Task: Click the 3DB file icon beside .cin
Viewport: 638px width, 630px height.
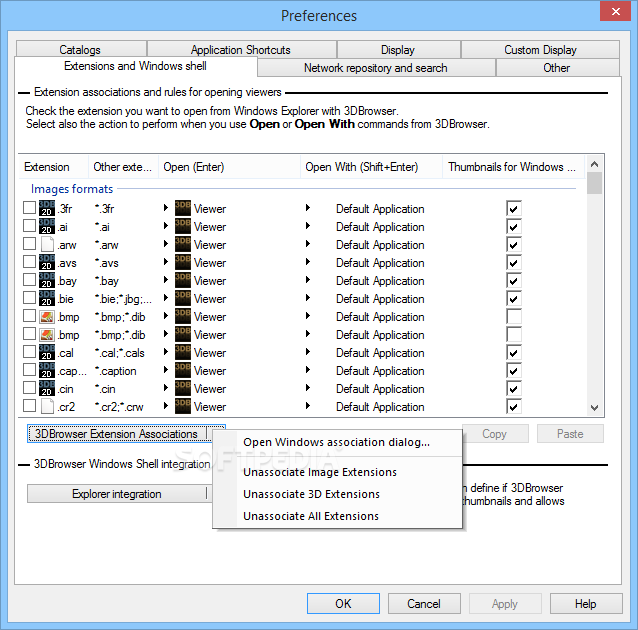Action: coord(47,388)
